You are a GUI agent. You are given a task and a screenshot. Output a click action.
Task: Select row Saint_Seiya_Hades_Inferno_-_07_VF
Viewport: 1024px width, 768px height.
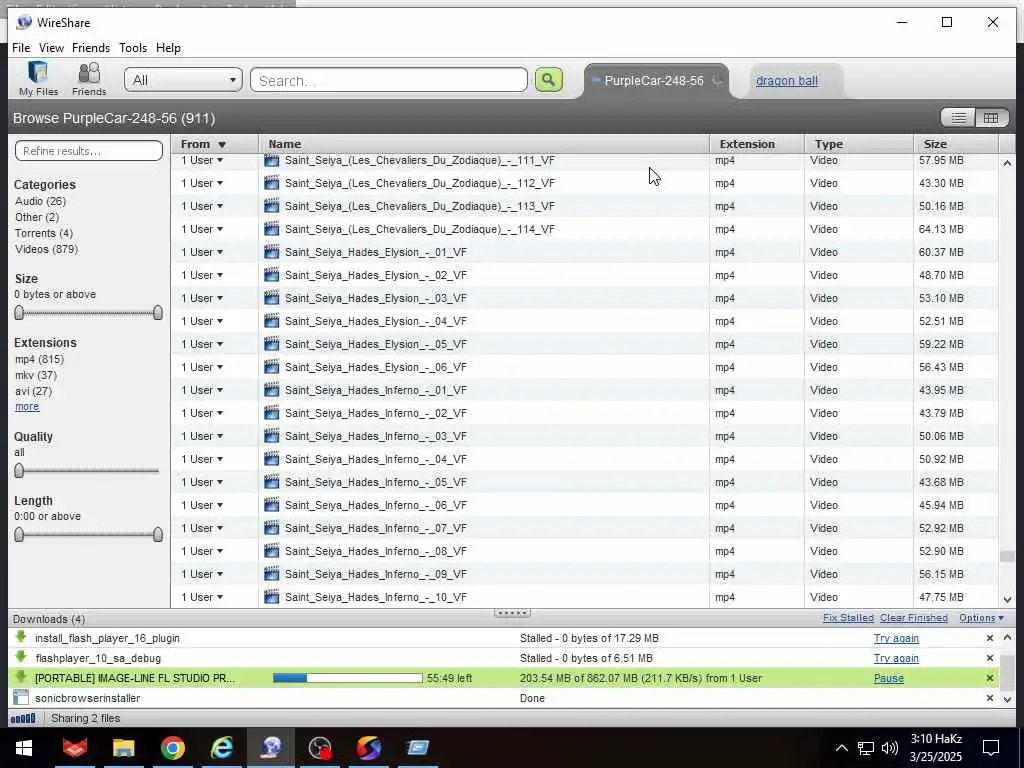tap(584, 528)
